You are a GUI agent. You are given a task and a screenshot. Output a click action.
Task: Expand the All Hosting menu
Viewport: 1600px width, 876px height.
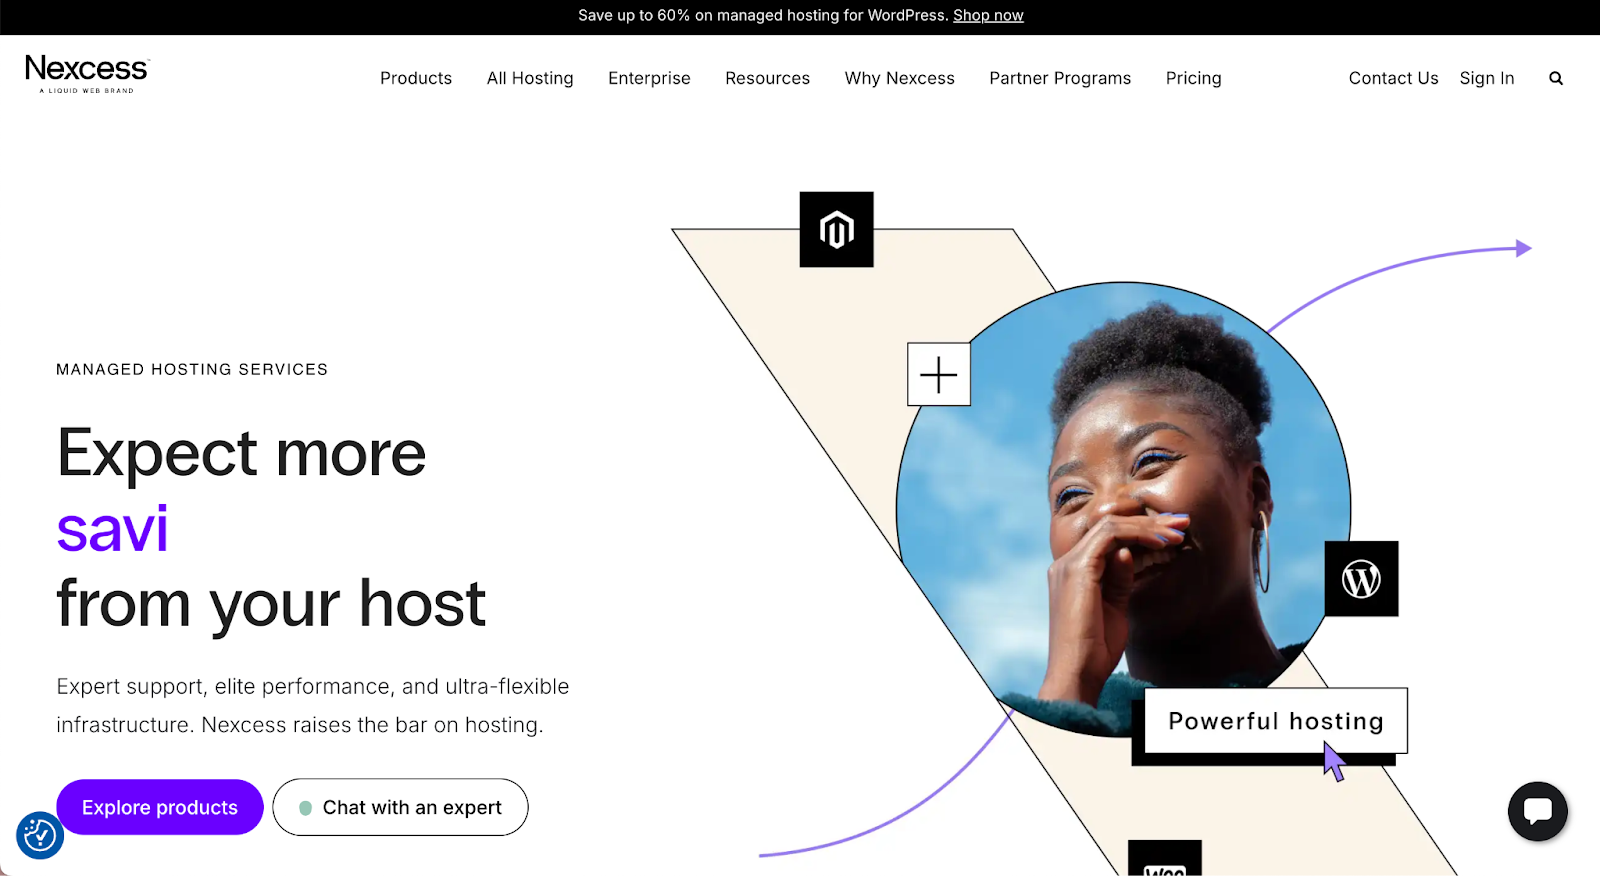[x=530, y=78]
